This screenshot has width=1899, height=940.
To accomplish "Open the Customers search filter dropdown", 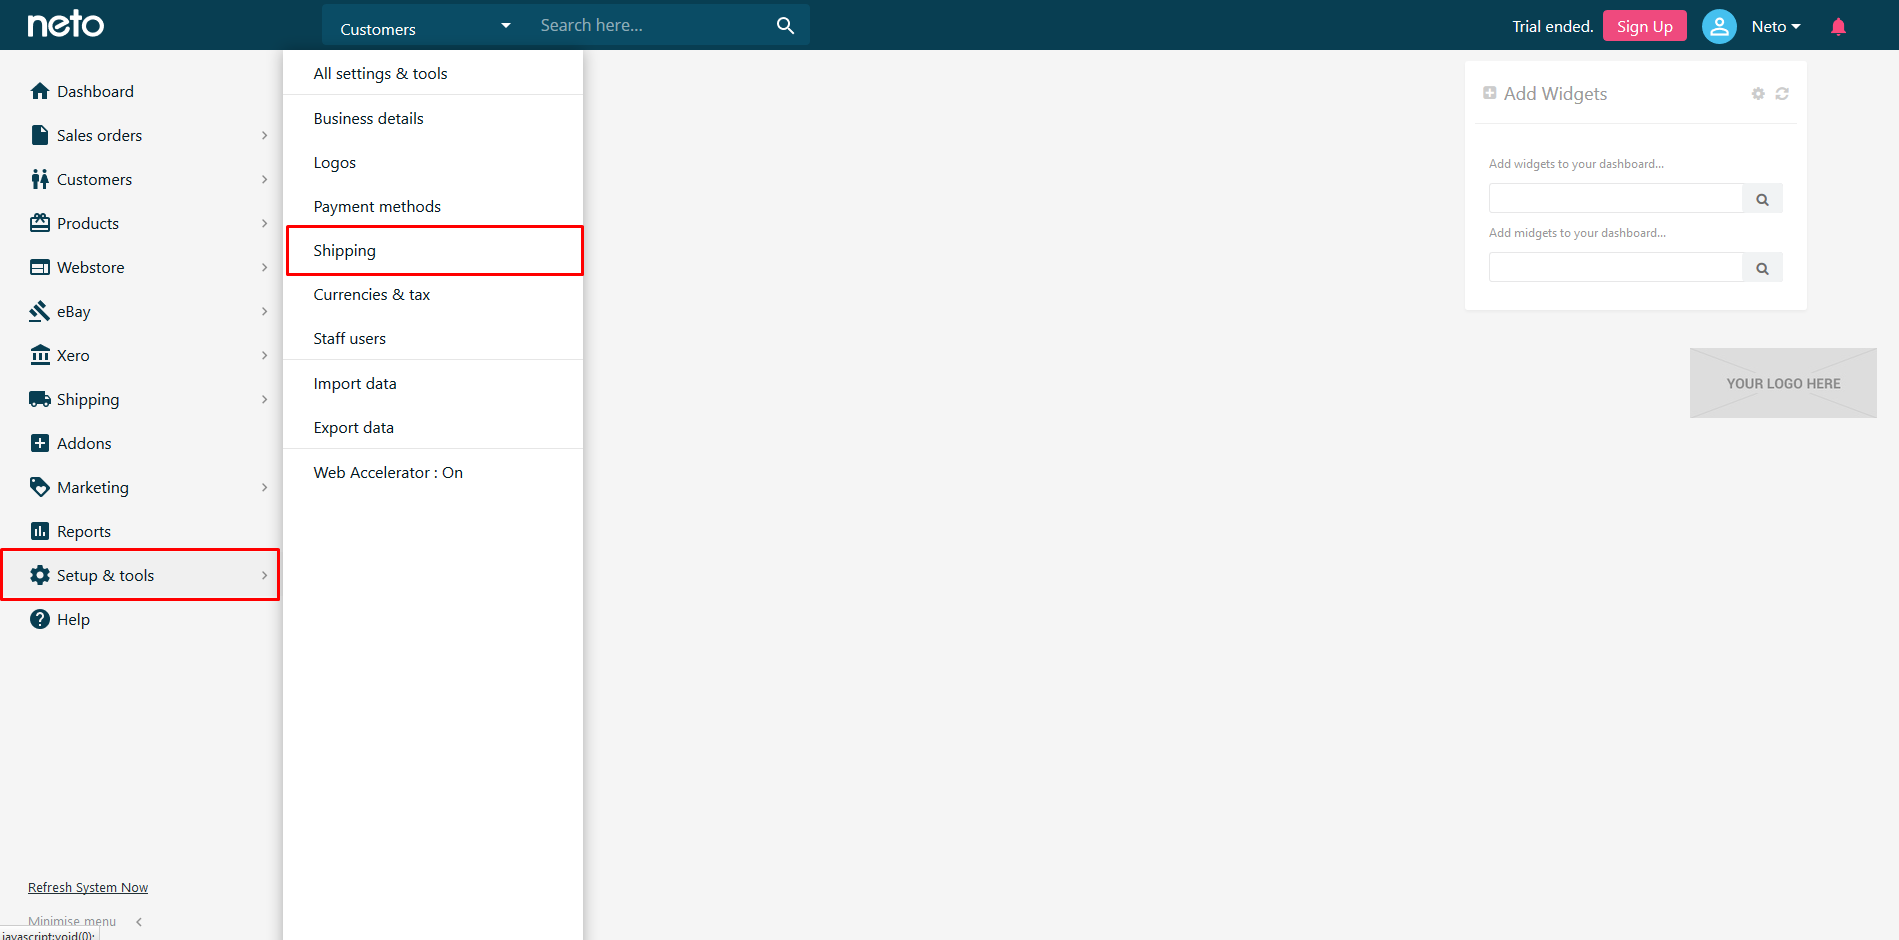I will click(424, 27).
